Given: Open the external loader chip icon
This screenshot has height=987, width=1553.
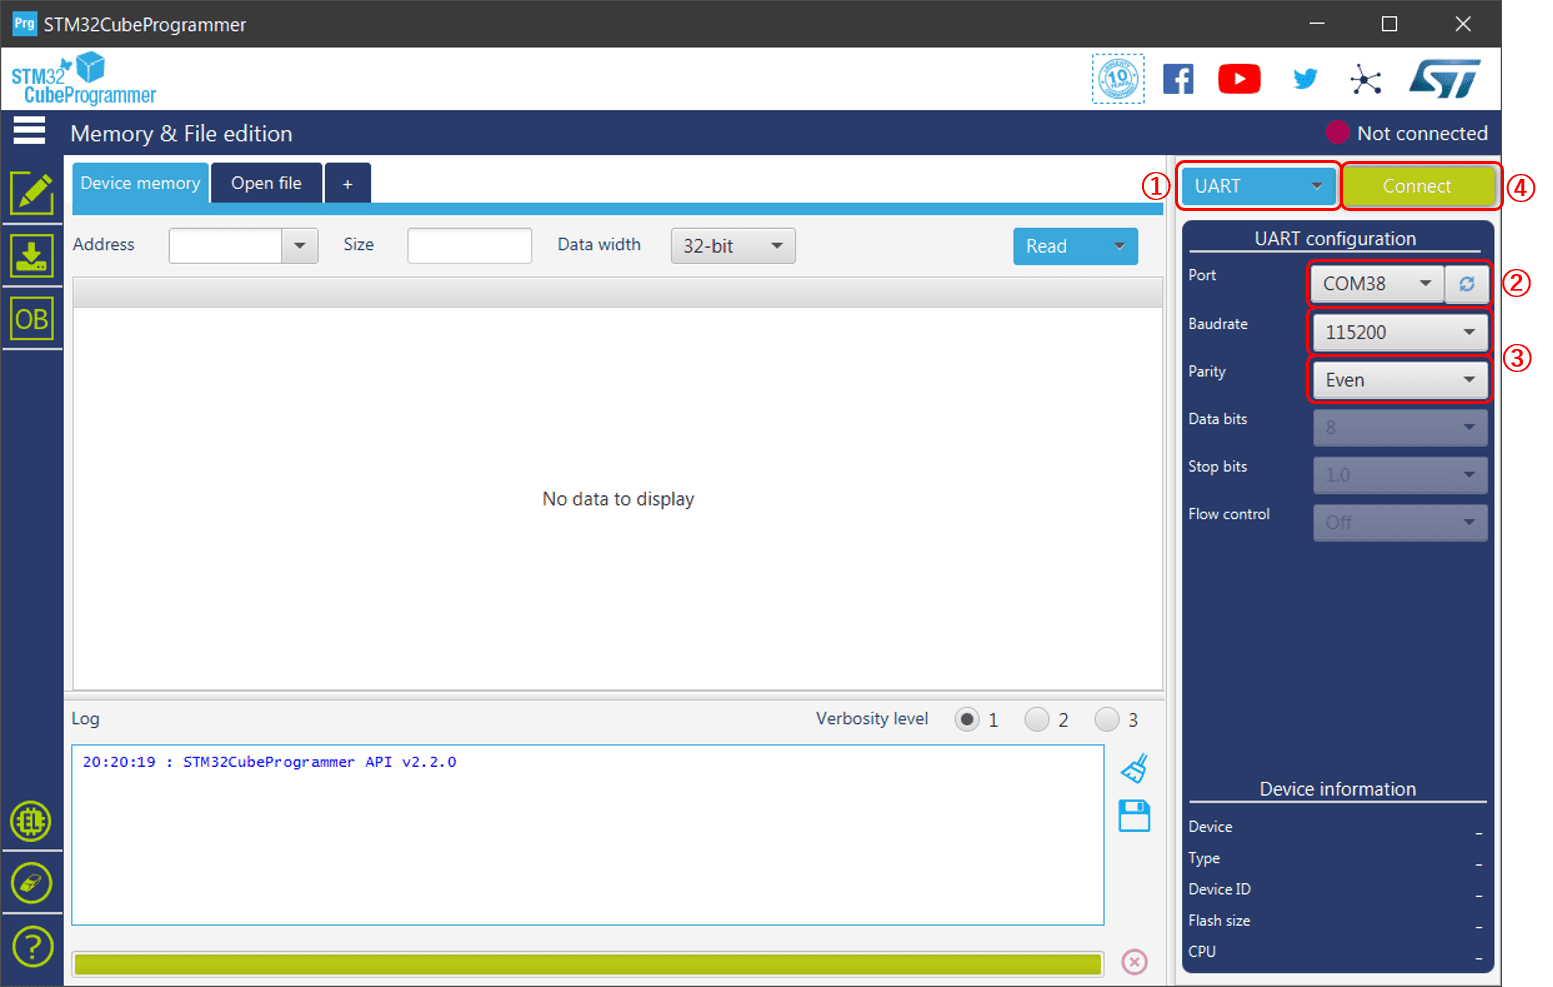Looking at the screenshot, I should [32, 821].
